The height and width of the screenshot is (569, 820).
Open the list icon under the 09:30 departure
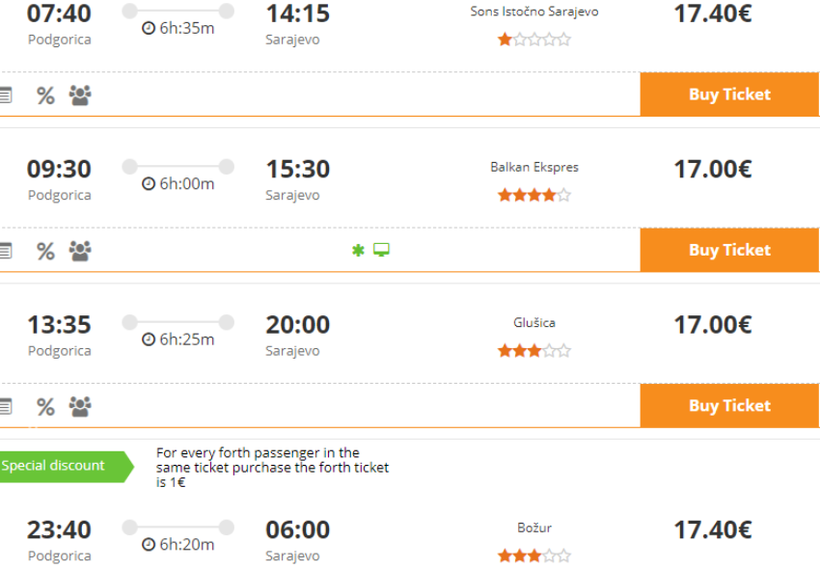pyautogui.click(x=6, y=250)
